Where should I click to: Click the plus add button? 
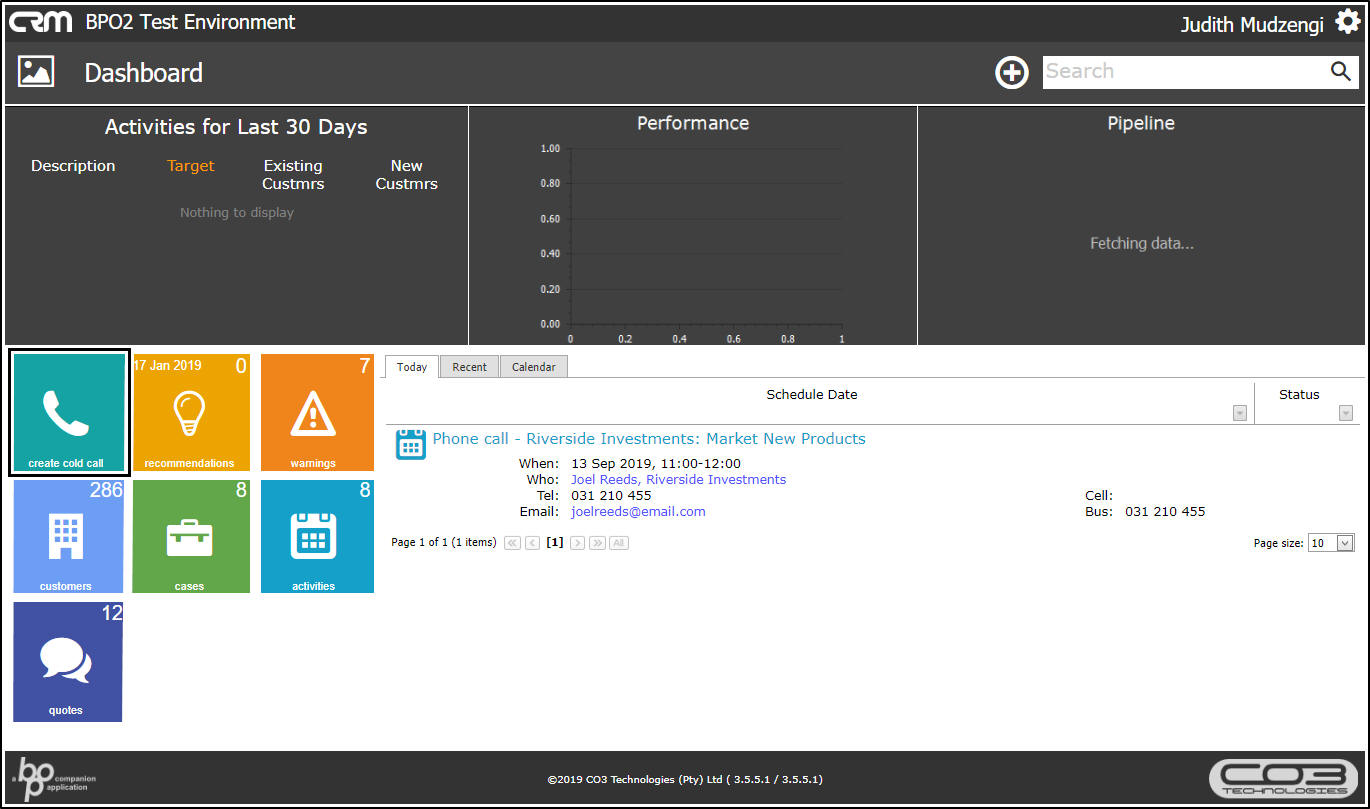tap(1011, 72)
